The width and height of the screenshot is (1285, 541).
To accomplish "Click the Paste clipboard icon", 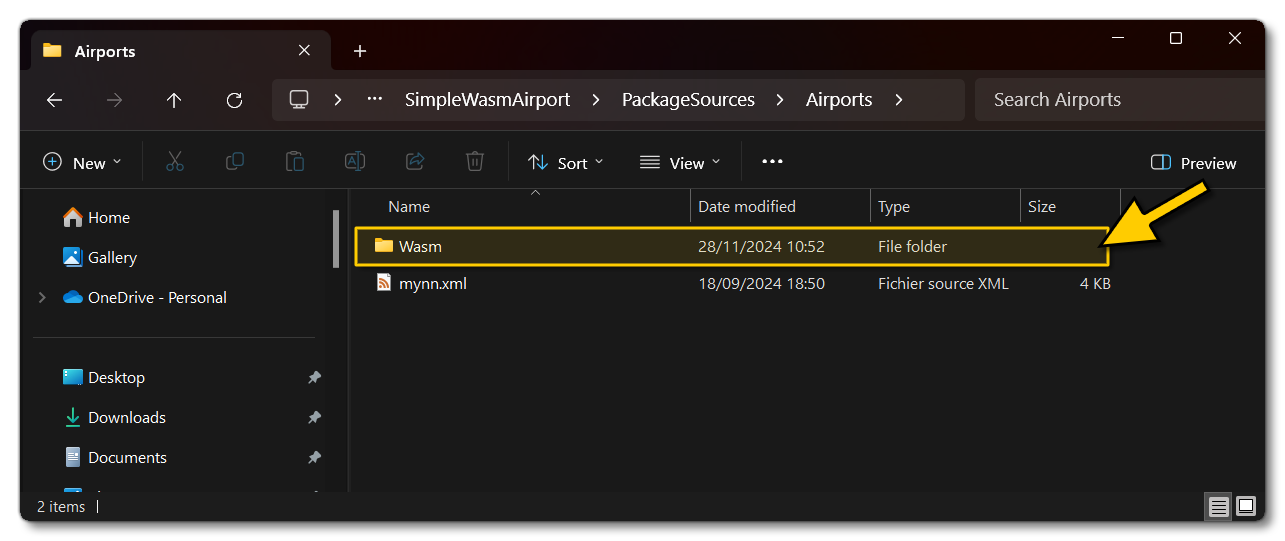I will [x=295, y=162].
